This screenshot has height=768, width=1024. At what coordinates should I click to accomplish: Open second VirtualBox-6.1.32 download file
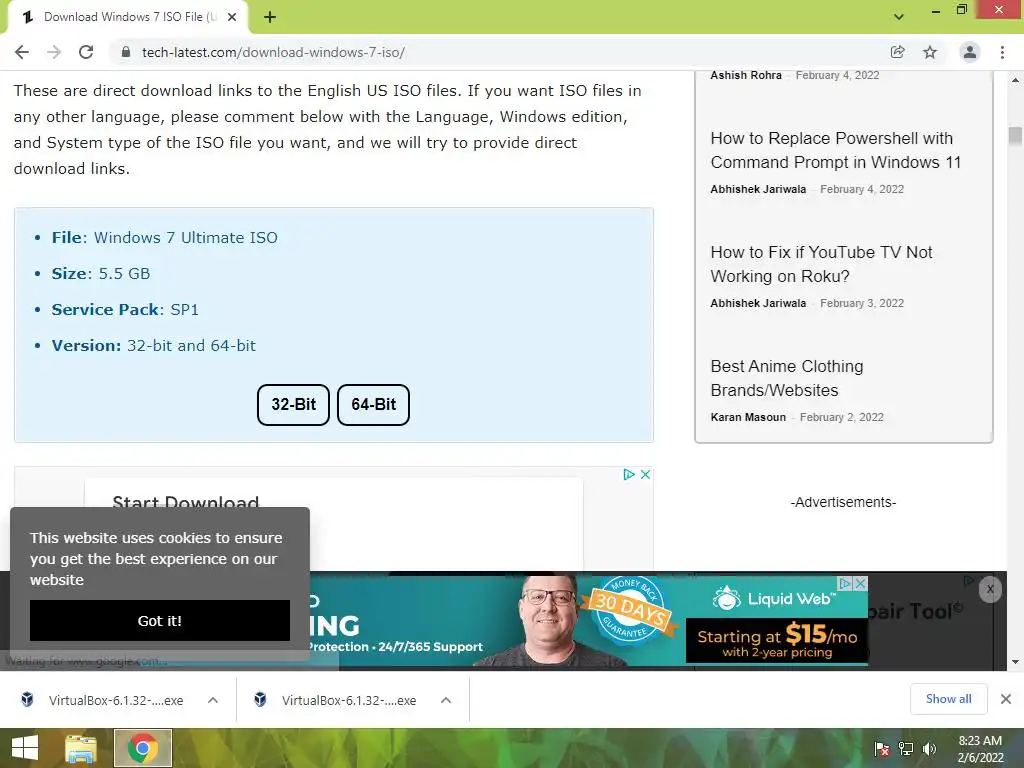coord(338,700)
